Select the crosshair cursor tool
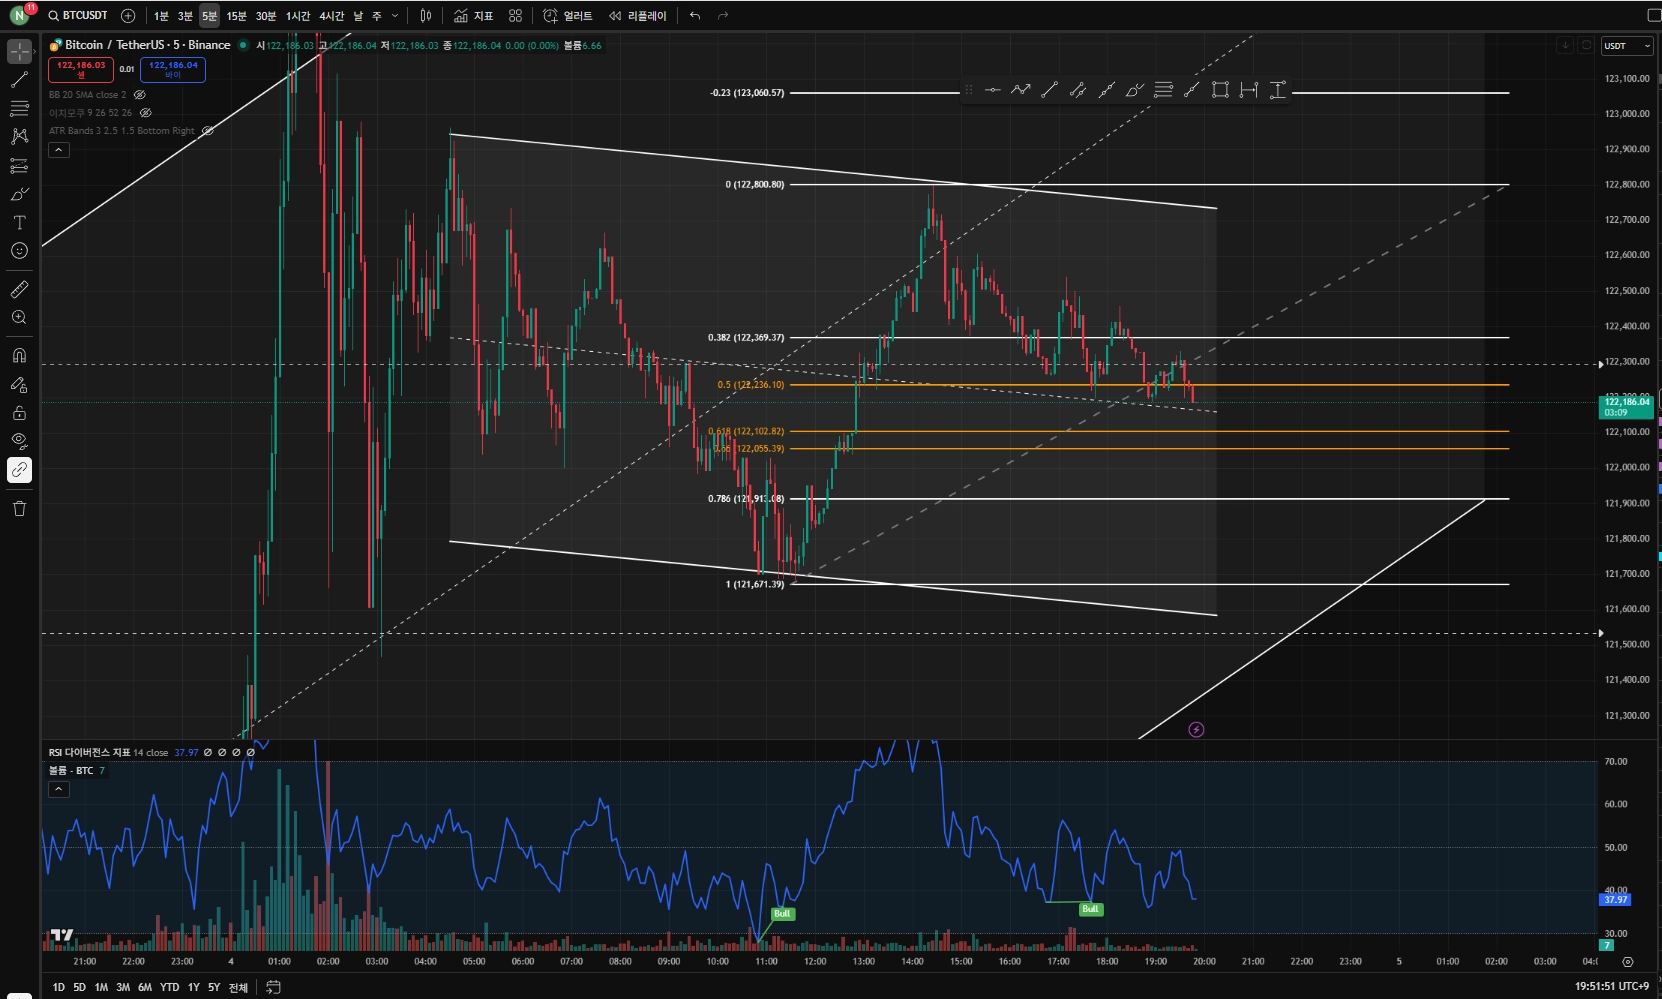The width and height of the screenshot is (1662, 999). 19,51
